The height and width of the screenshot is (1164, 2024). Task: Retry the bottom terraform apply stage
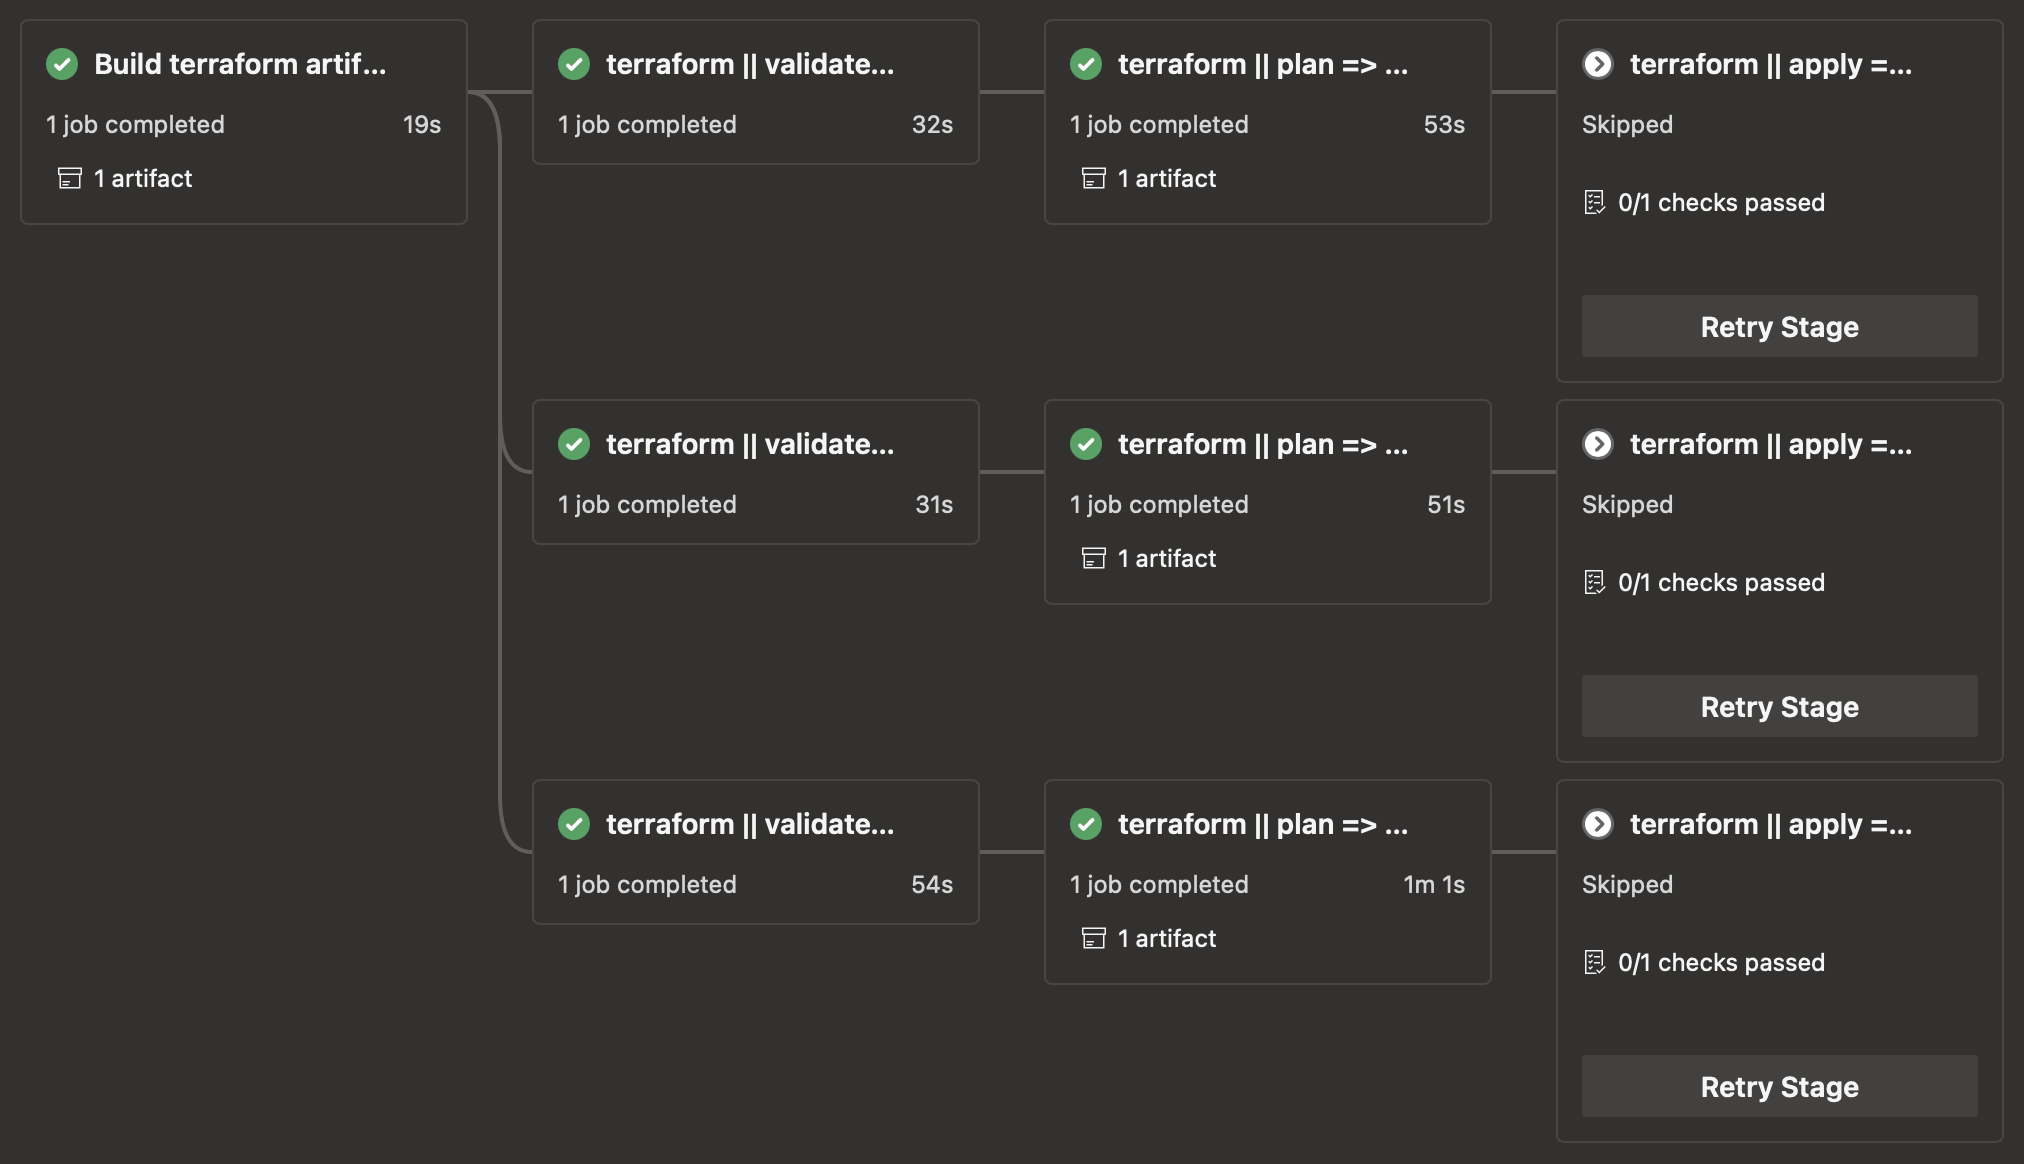(1779, 1087)
